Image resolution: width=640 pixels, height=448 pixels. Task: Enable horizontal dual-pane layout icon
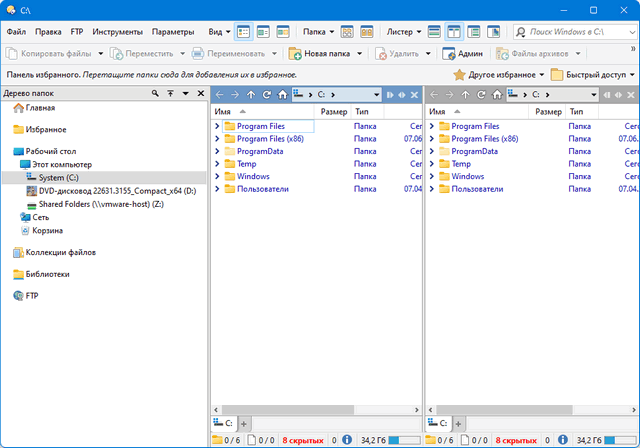pyautogui.click(x=434, y=31)
